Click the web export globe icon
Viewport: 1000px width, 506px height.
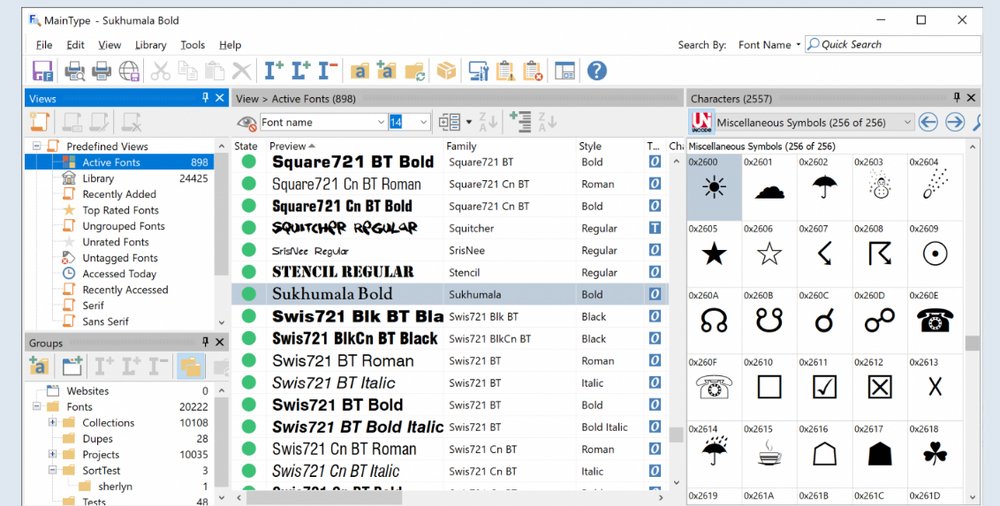(129, 71)
